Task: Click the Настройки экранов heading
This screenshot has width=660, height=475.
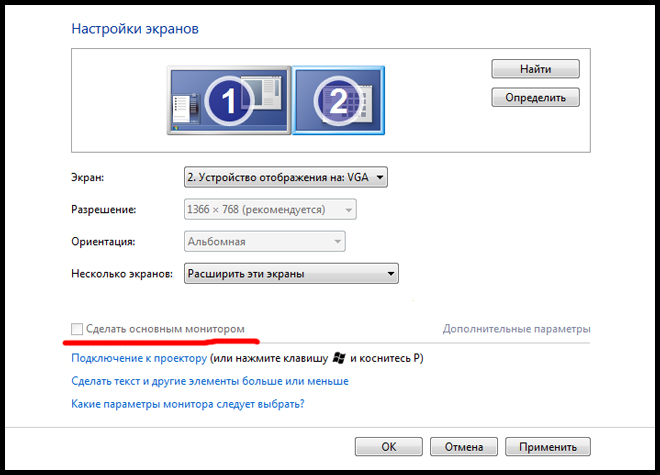Action: pos(135,29)
